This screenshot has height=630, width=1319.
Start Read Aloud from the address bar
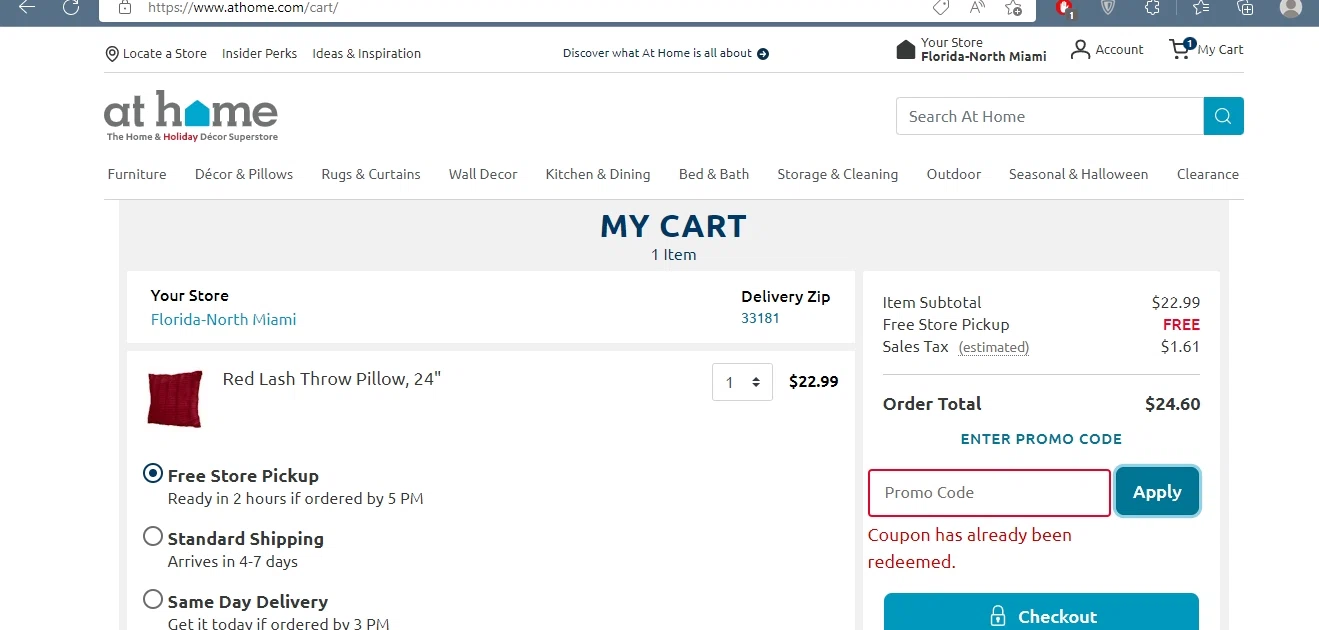pos(978,7)
